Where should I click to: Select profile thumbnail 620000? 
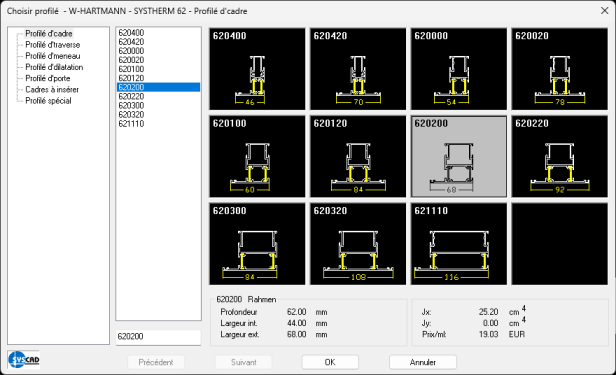pyautogui.click(x=459, y=69)
